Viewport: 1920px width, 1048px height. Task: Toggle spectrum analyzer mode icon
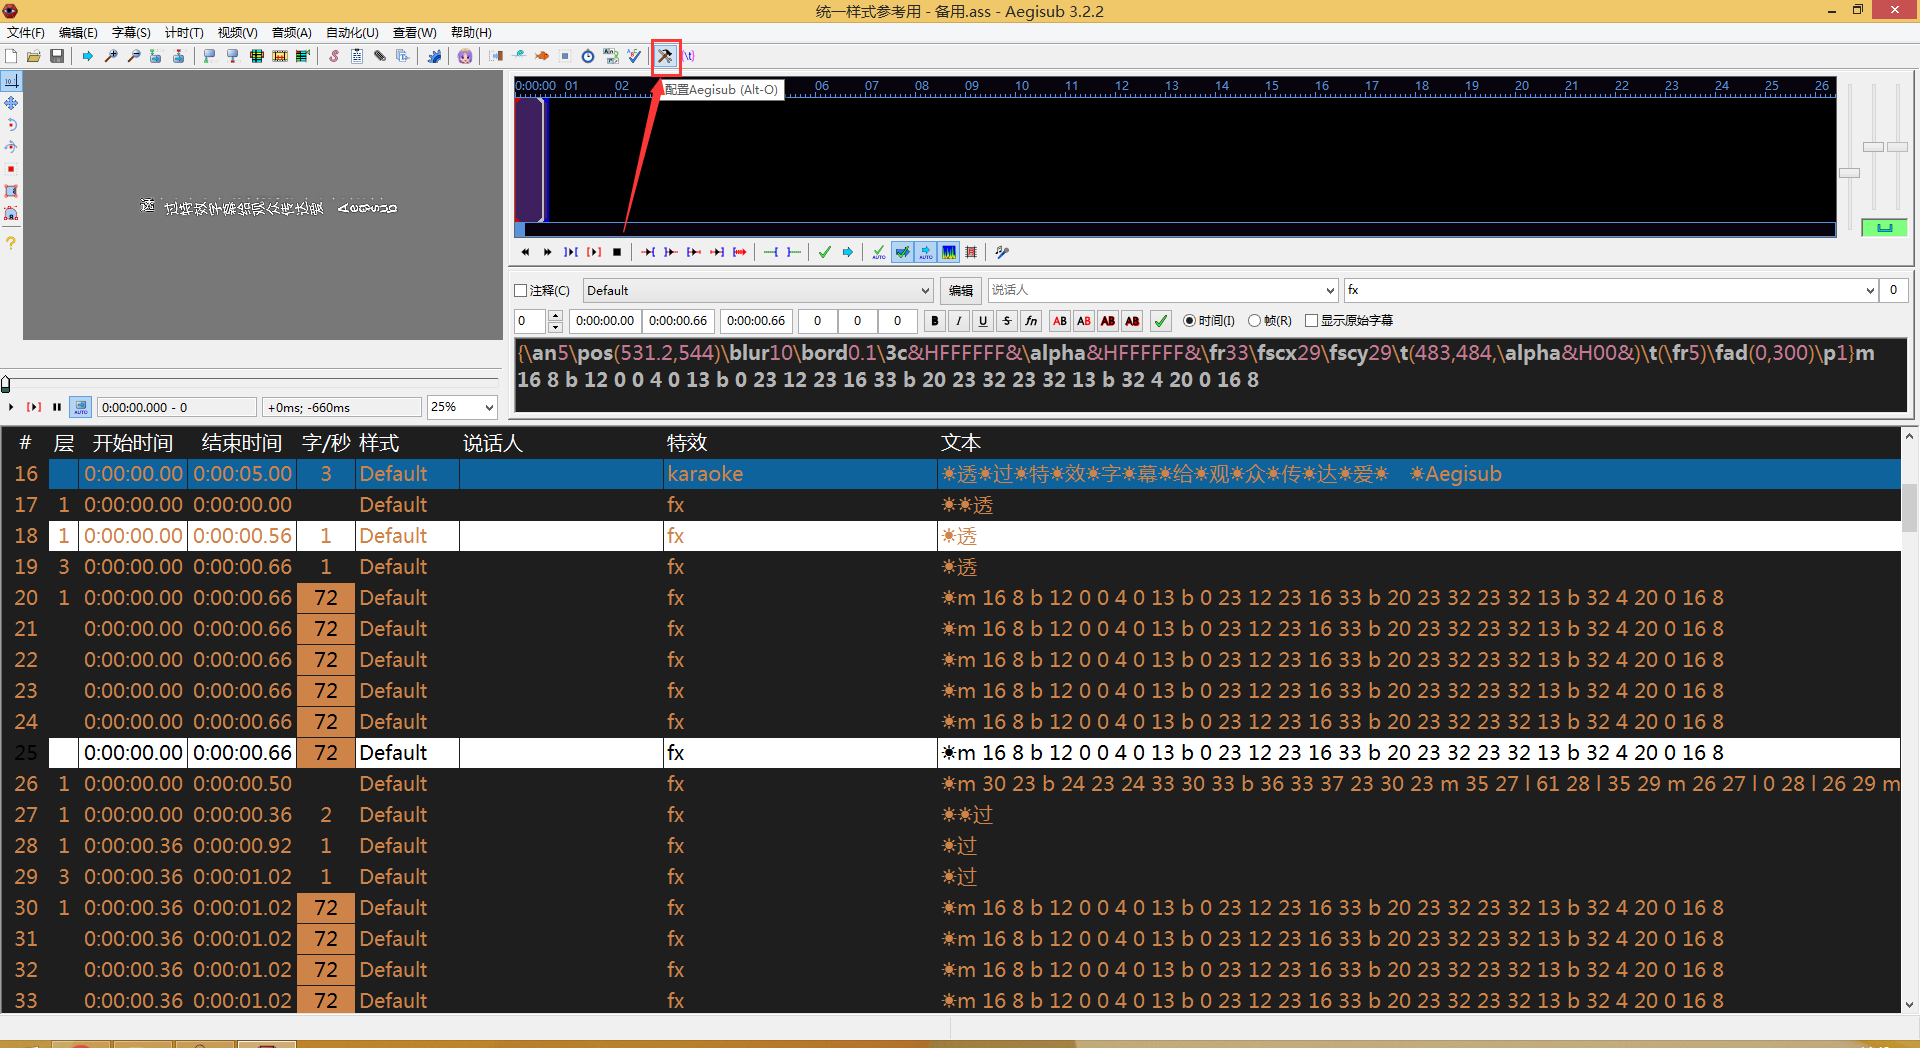tap(949, 252)
